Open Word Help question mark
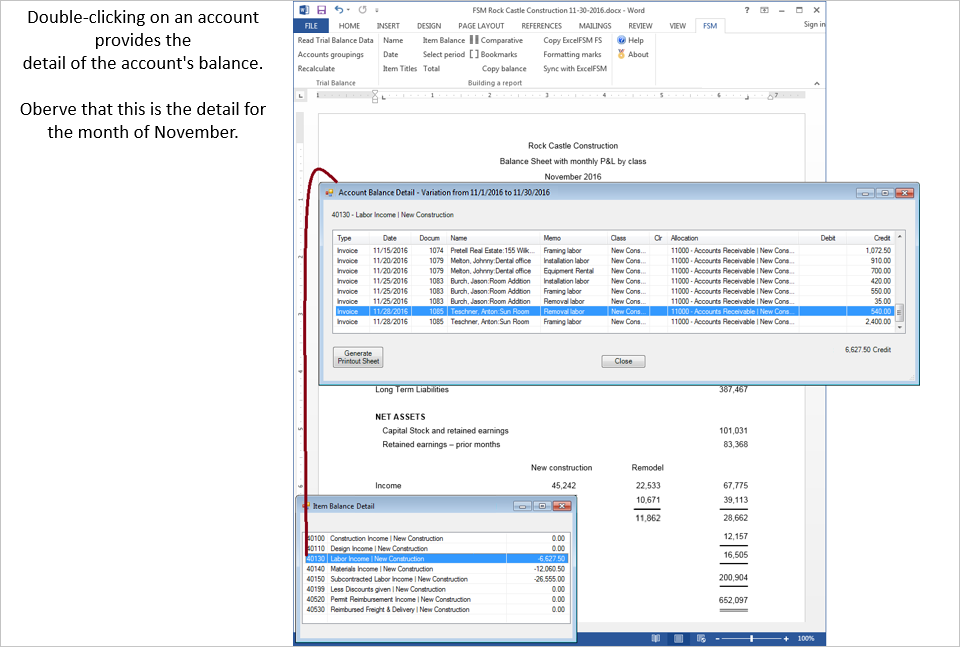The image size is (960, 647). [x=747, y=10]
